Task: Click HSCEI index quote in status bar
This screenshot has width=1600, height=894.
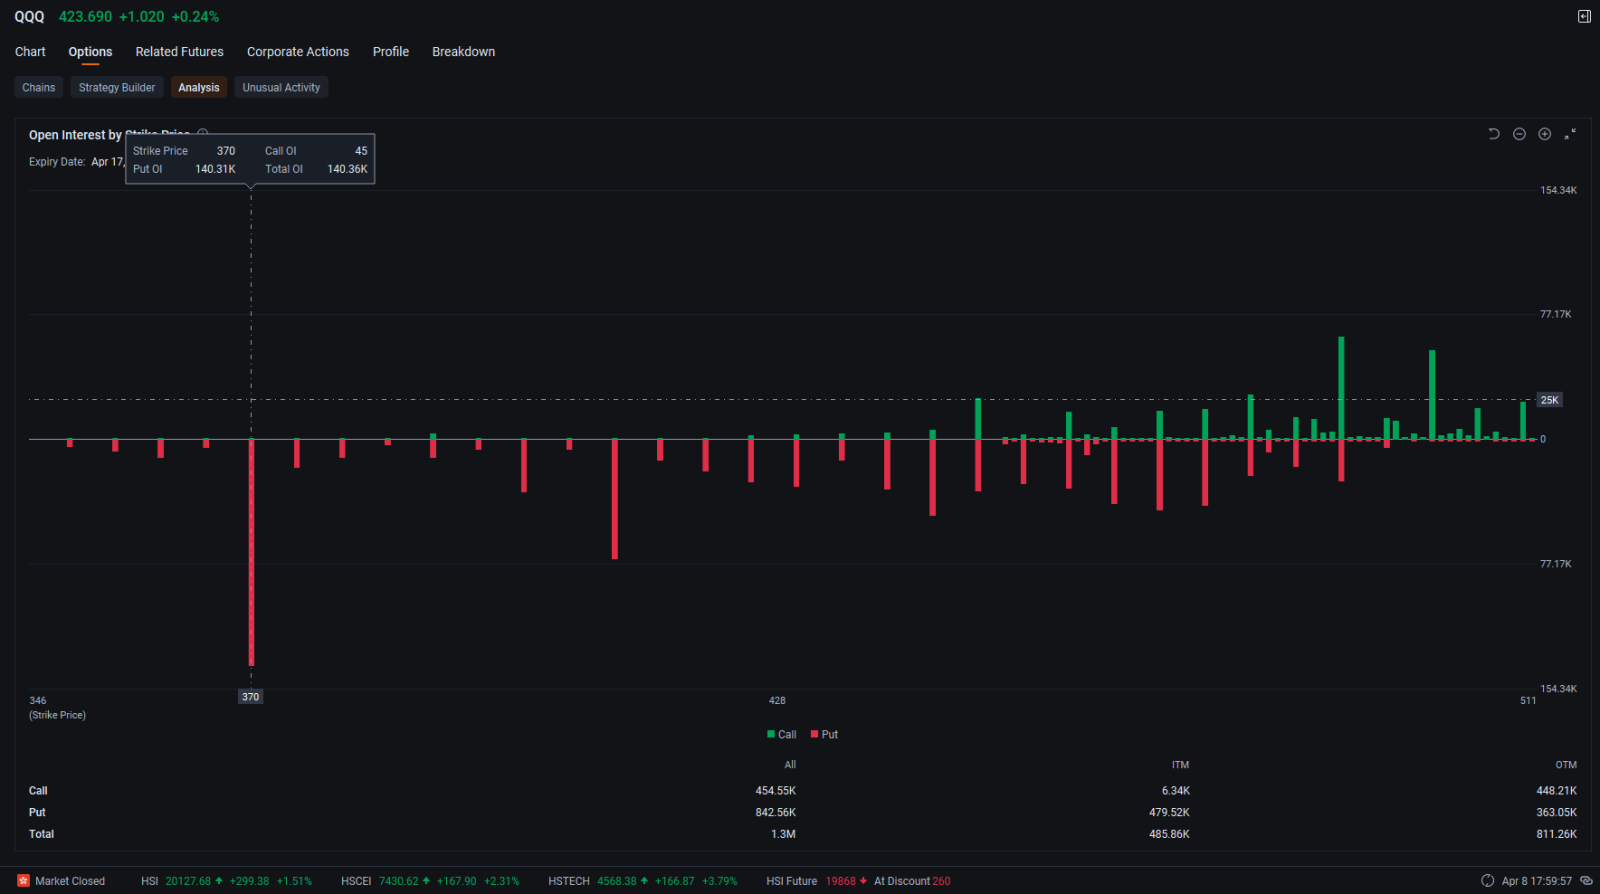Action: point(430,881)
